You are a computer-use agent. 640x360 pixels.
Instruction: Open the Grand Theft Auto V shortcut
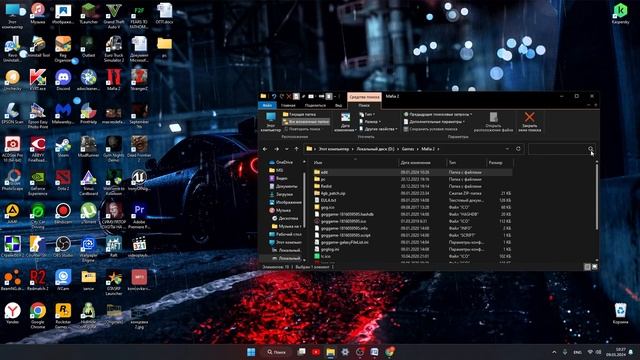[x=114, y=16]
